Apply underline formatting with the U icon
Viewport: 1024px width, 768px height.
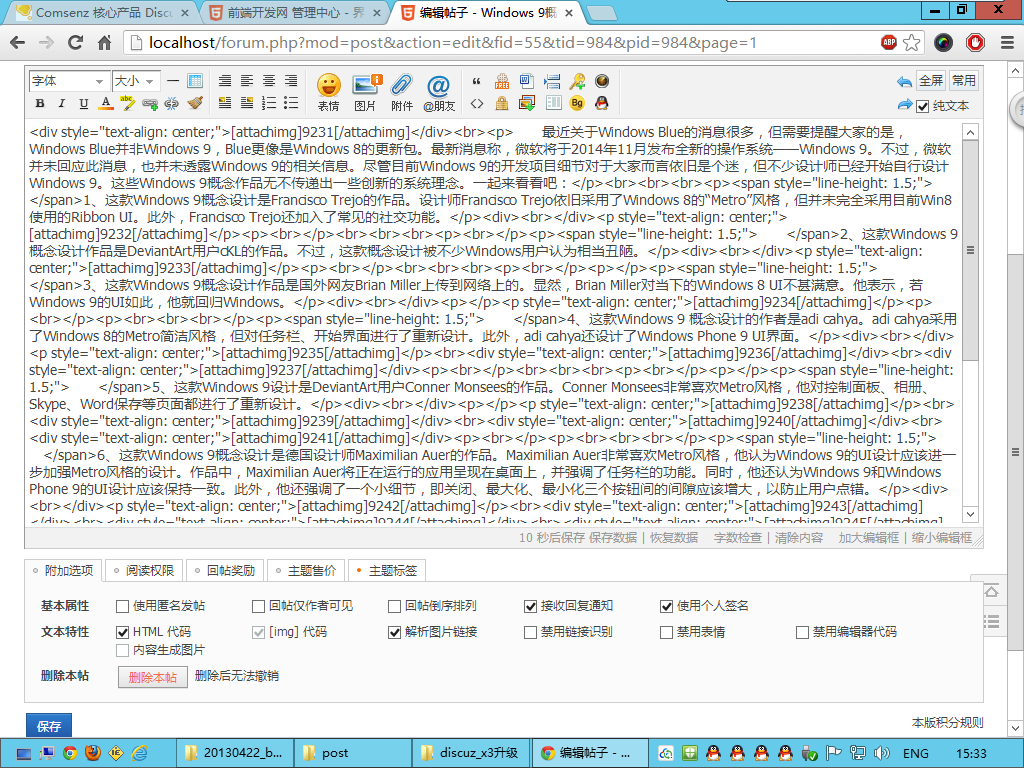point(84,103)
